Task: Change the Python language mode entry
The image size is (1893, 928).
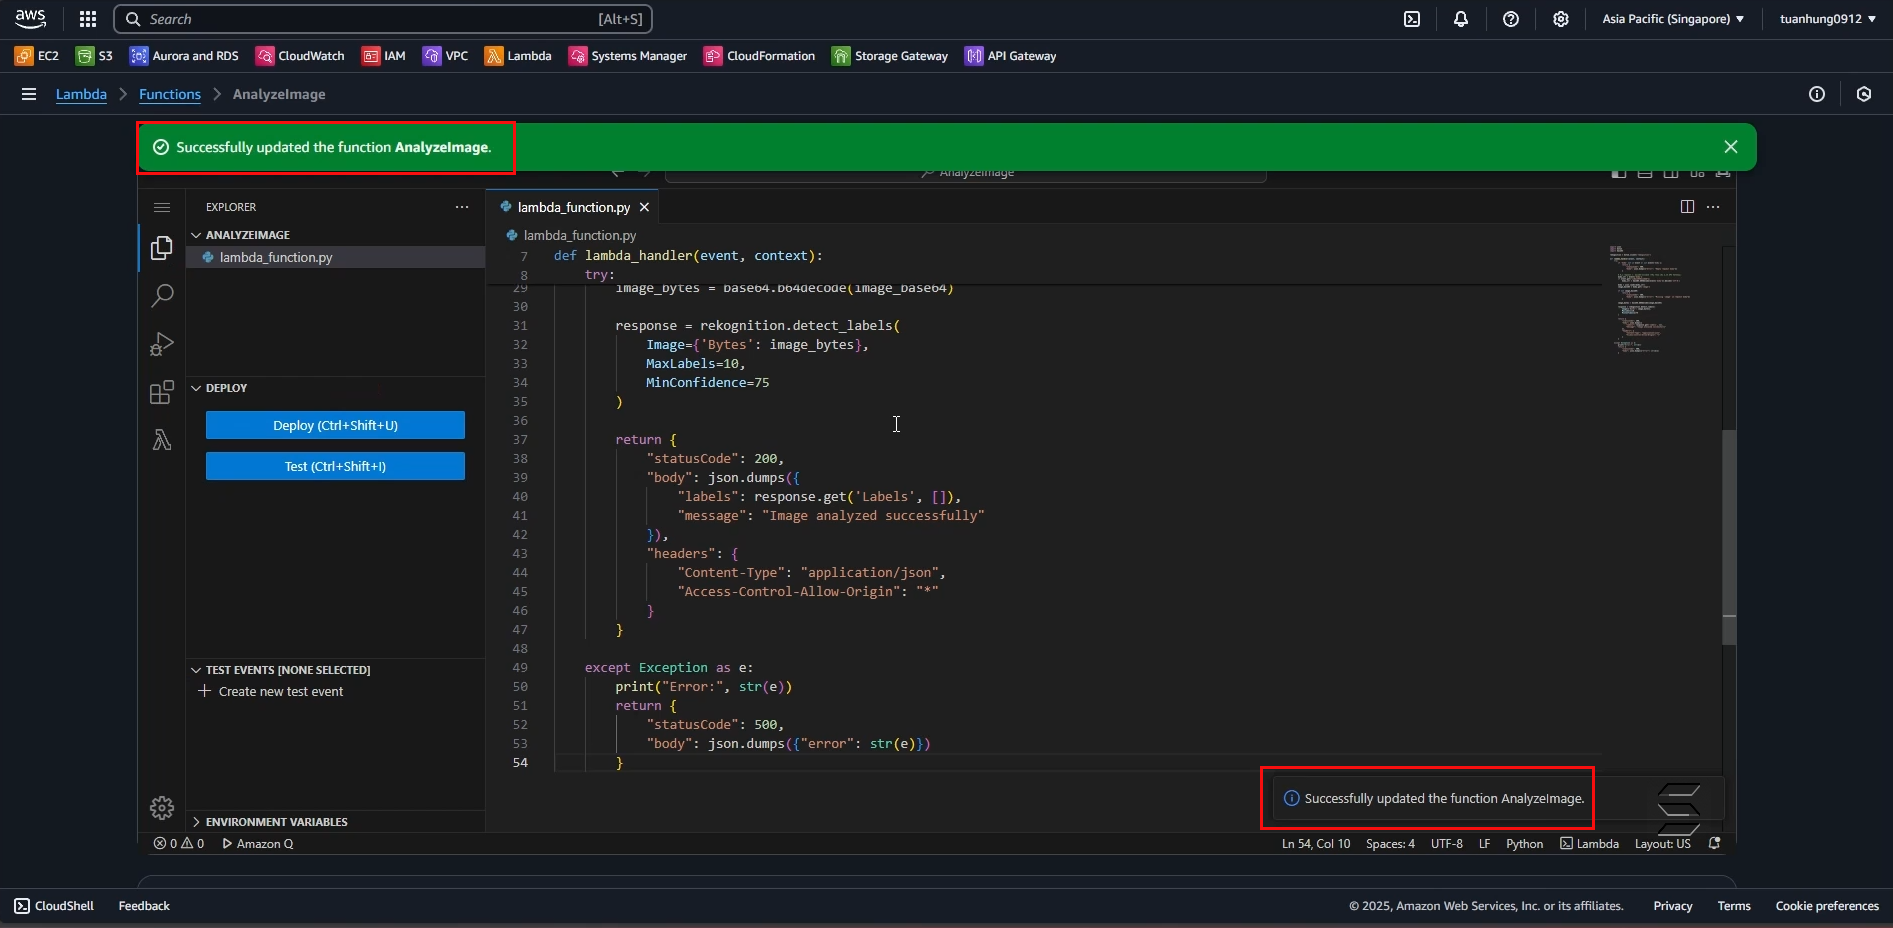Action: click(1525, 844)
